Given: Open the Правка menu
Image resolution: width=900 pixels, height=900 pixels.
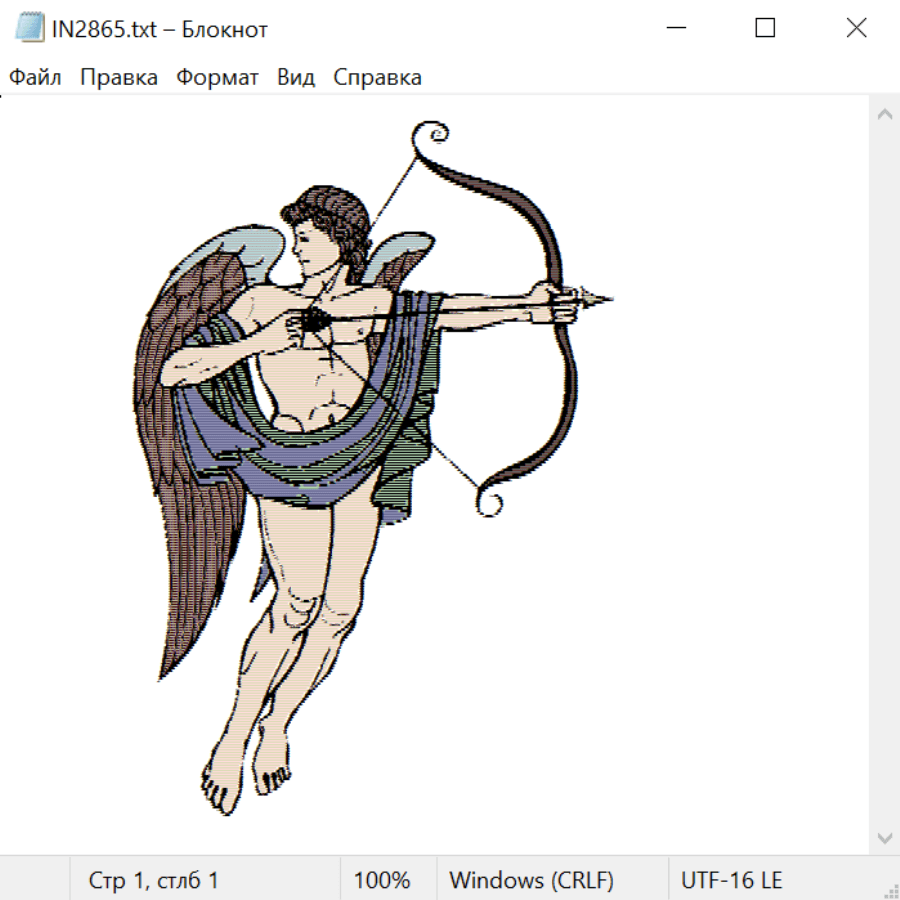Looking at the screenshot, I should 119,78.
